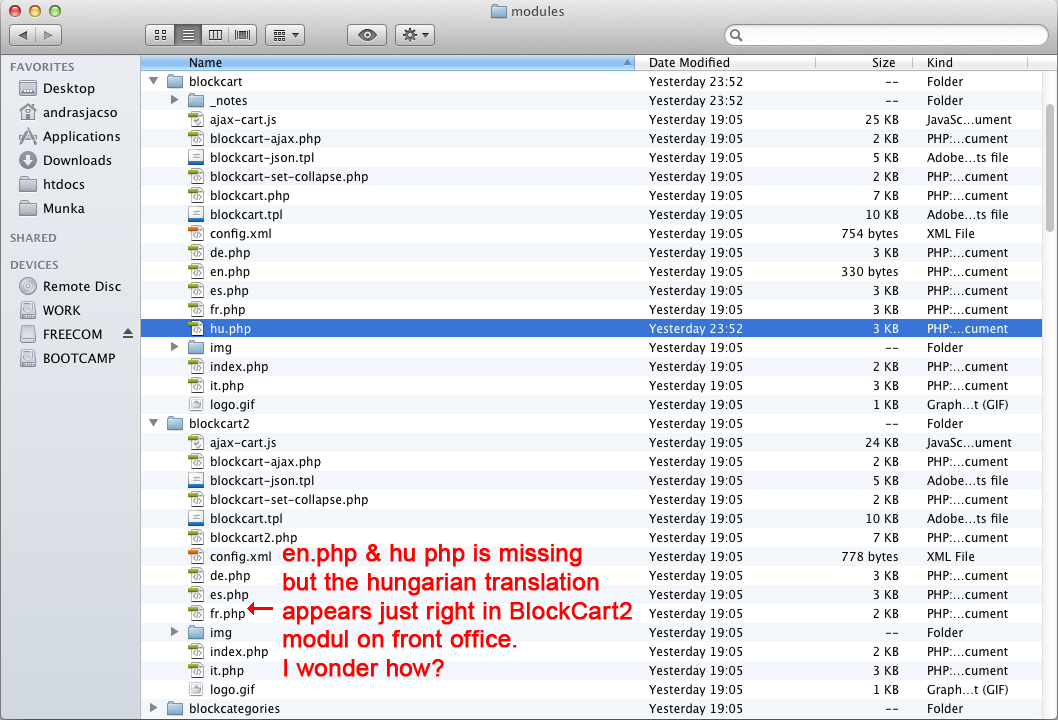Click the Quick Look eye button
This screenshot has width=1058, height=720.
[367, 35]
